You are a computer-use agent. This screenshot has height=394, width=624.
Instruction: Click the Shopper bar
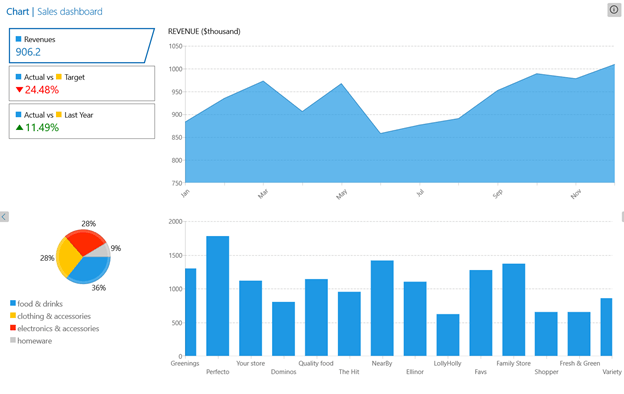coord(546,334)
